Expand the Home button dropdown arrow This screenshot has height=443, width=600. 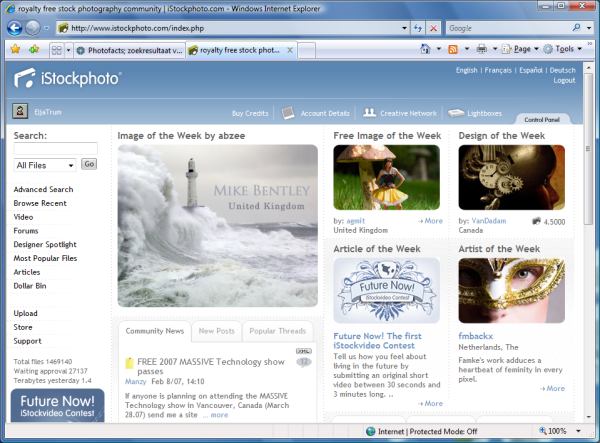coord(439,49)
